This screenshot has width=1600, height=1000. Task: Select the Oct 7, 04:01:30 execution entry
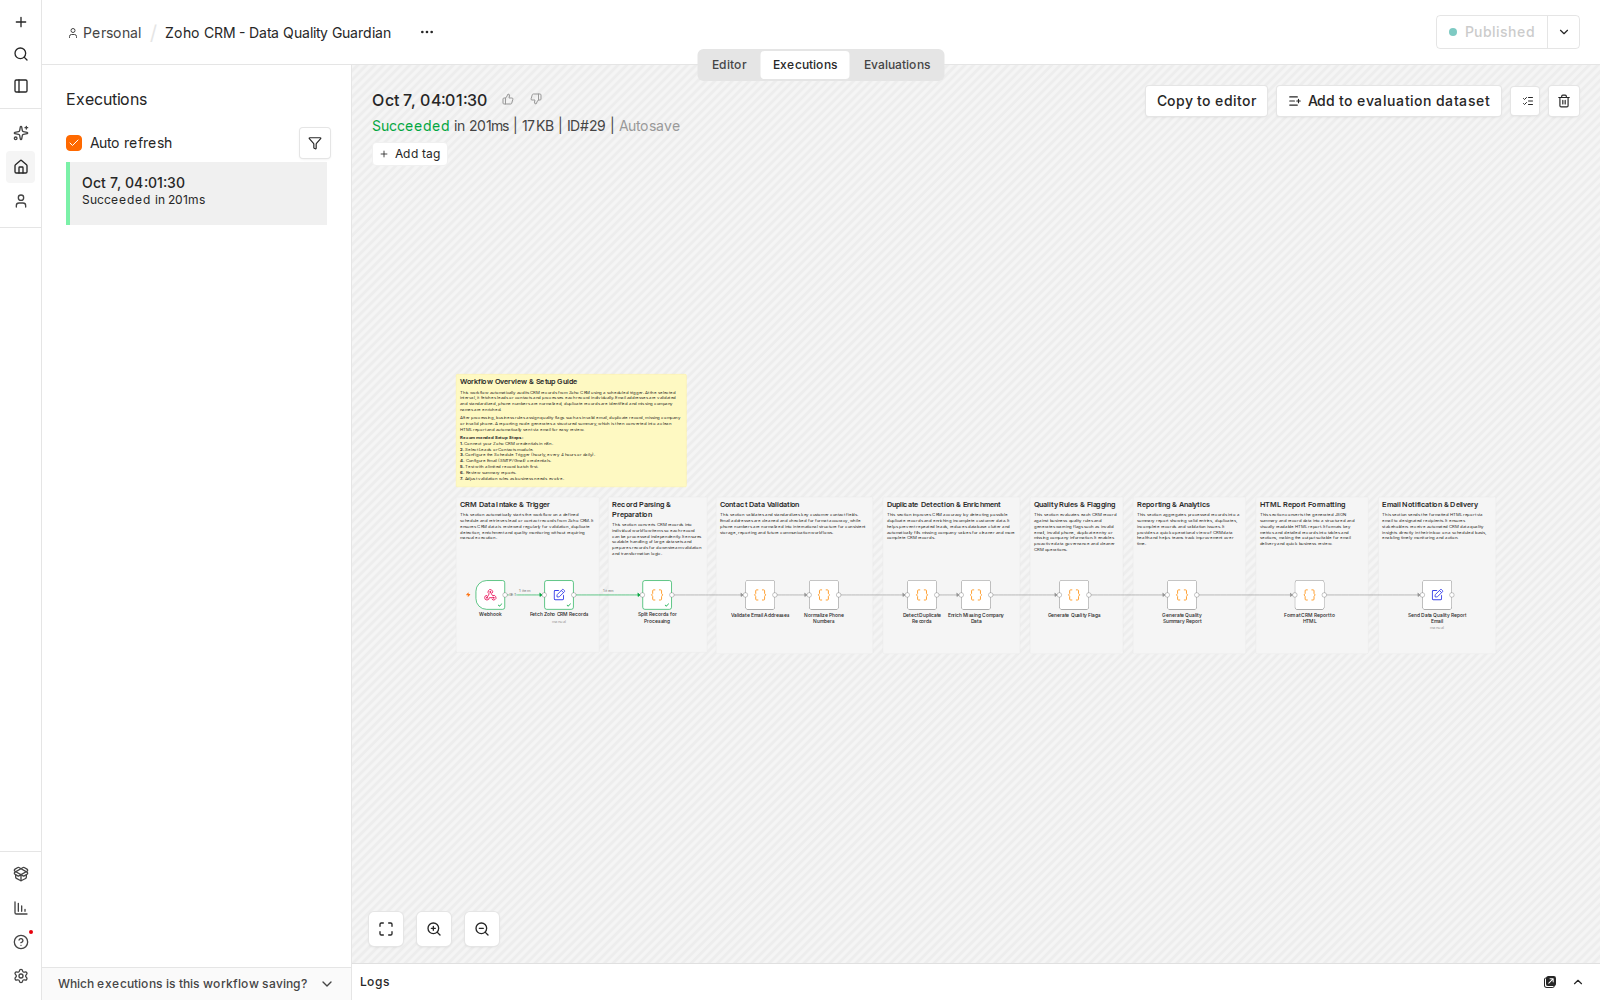tap(197, 193)
